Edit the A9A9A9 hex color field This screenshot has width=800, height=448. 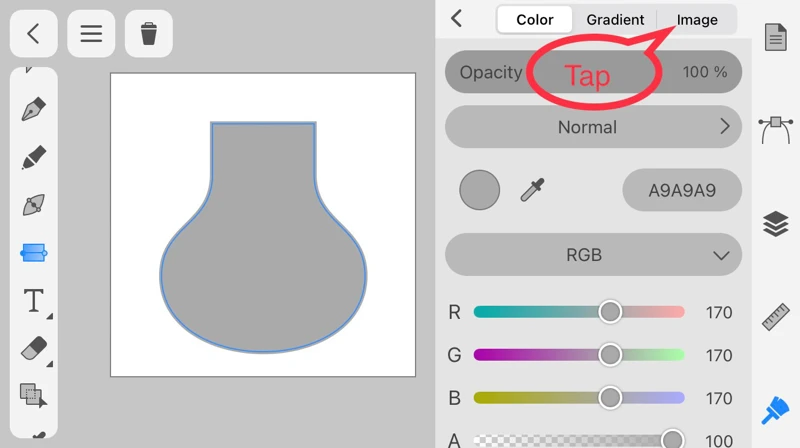point(682,190)
